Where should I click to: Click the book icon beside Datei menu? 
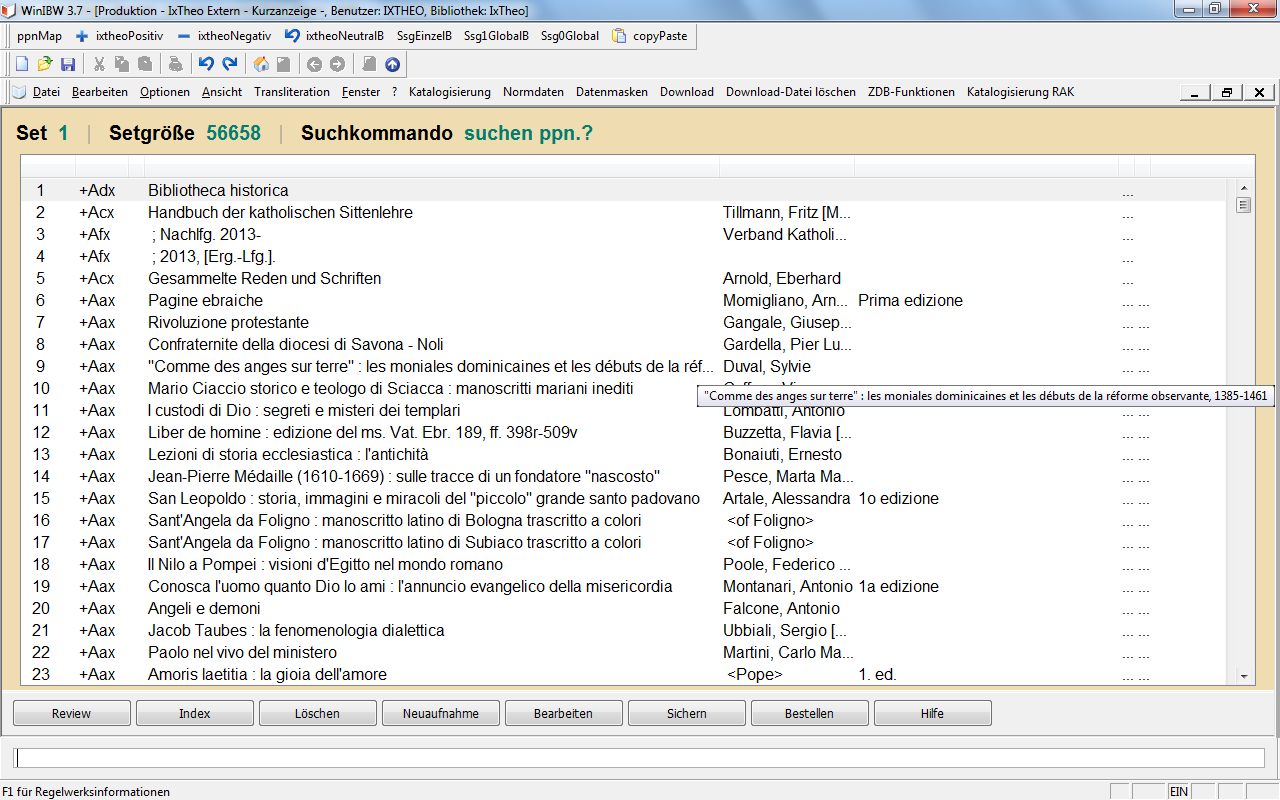20,92
